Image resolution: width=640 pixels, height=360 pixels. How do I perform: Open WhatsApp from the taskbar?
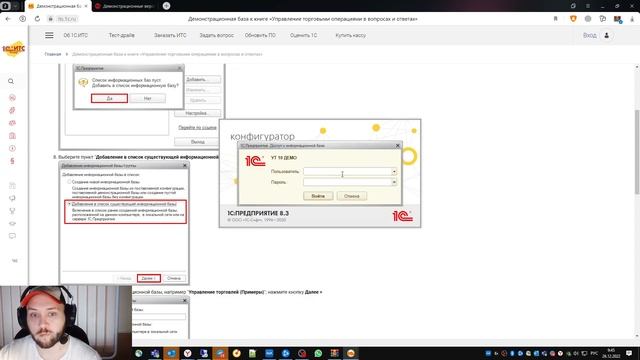(x=318, y=353)
